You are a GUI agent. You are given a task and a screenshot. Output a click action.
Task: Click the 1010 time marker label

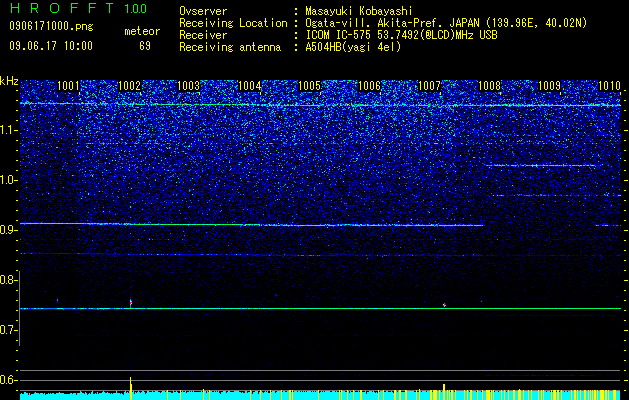click(x=609, y=85)
